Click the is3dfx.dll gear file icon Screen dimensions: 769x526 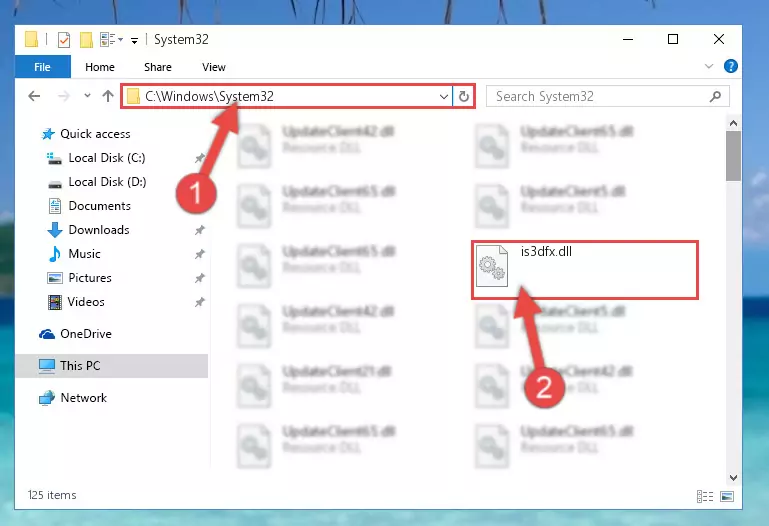(x=492, y=267)
